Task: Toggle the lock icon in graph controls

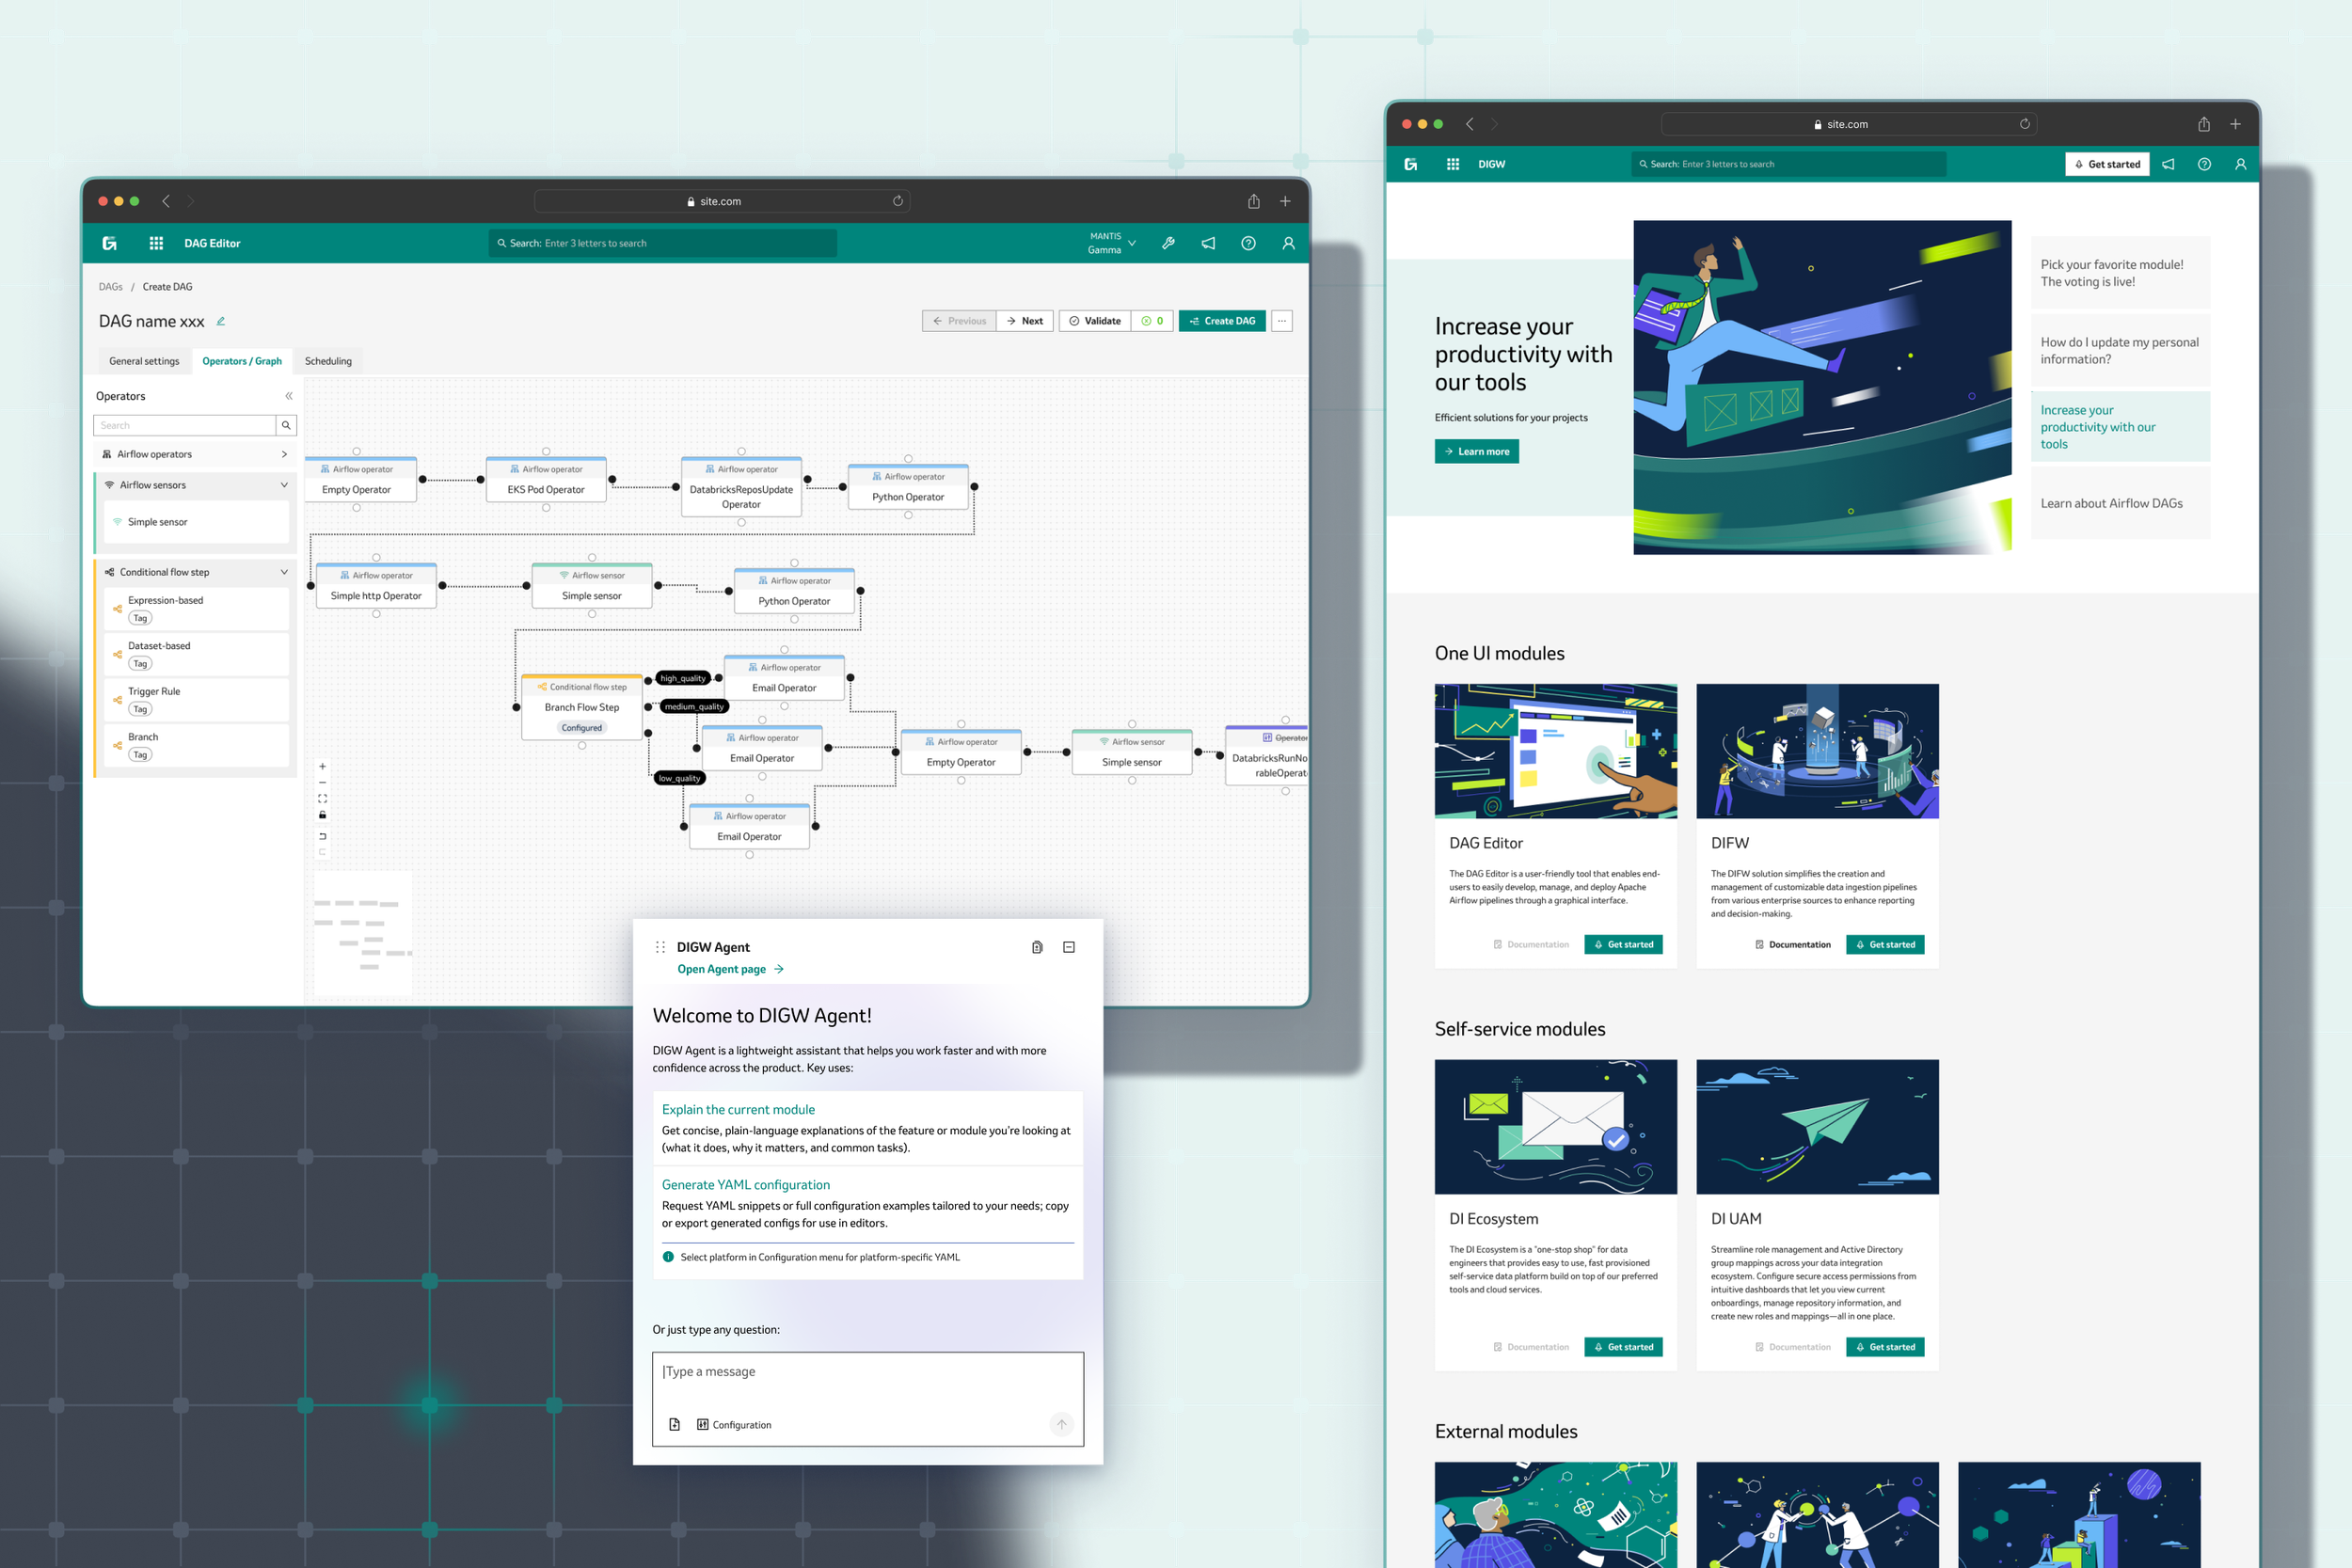Action: pos(322,815)
